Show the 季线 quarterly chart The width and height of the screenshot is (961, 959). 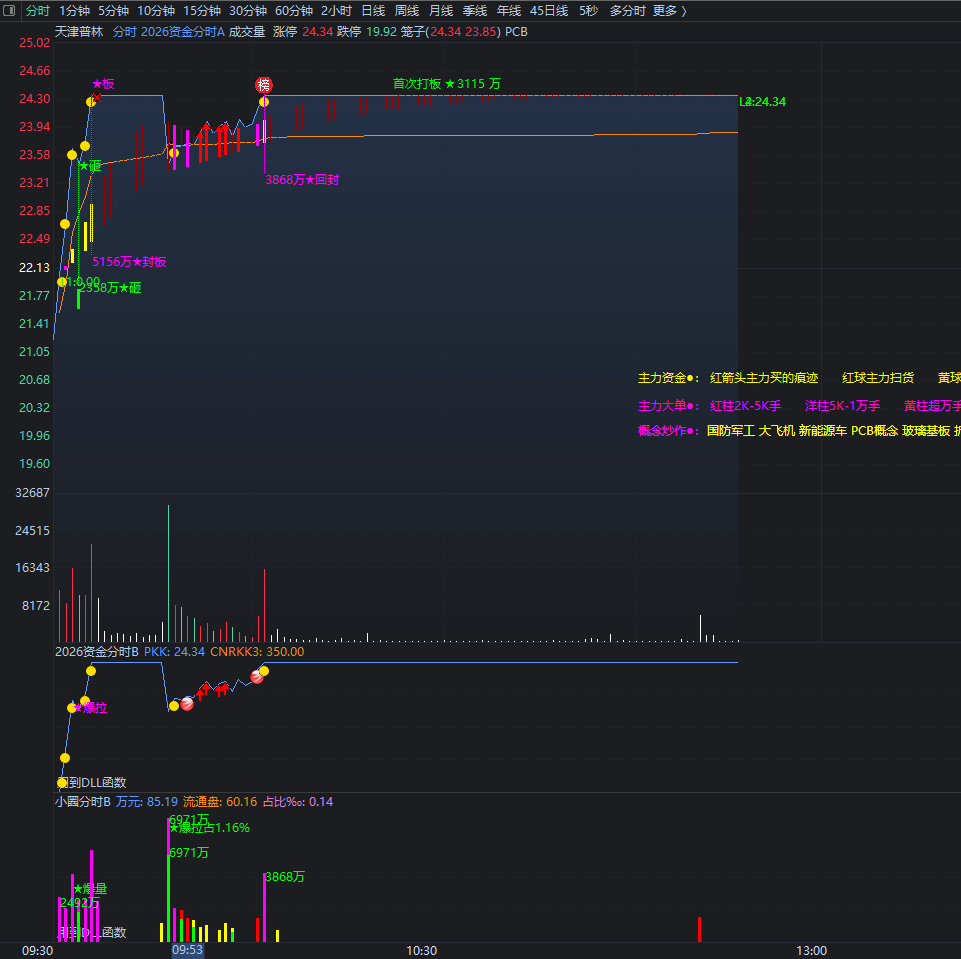(475, 10)
